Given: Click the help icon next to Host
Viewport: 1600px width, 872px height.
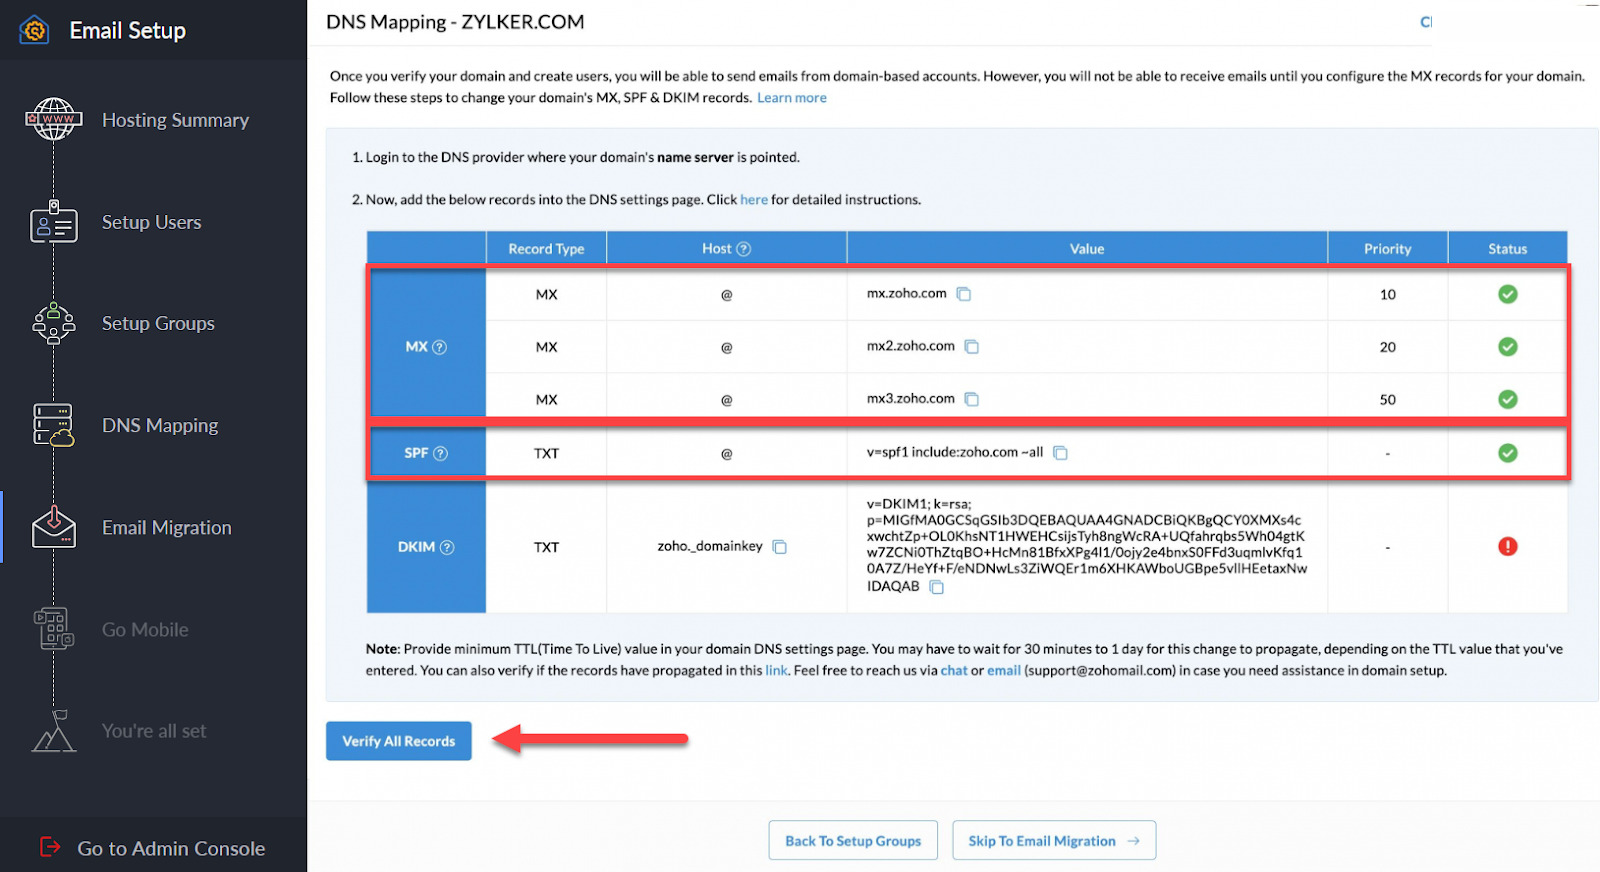Looking at the screenshot, I should pyautogui.click(x=744, y=249).
